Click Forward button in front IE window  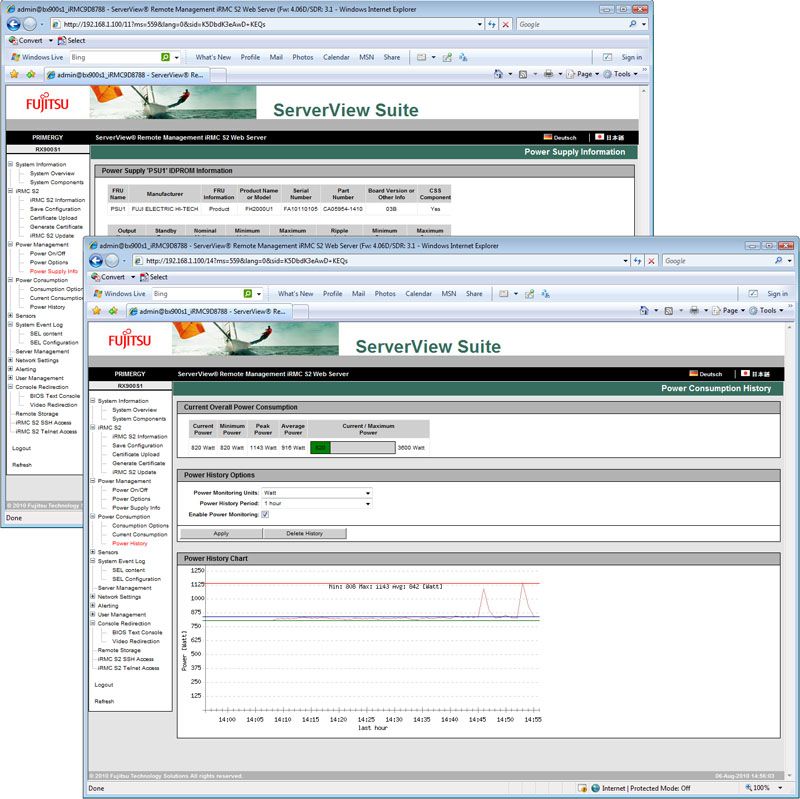112,261
